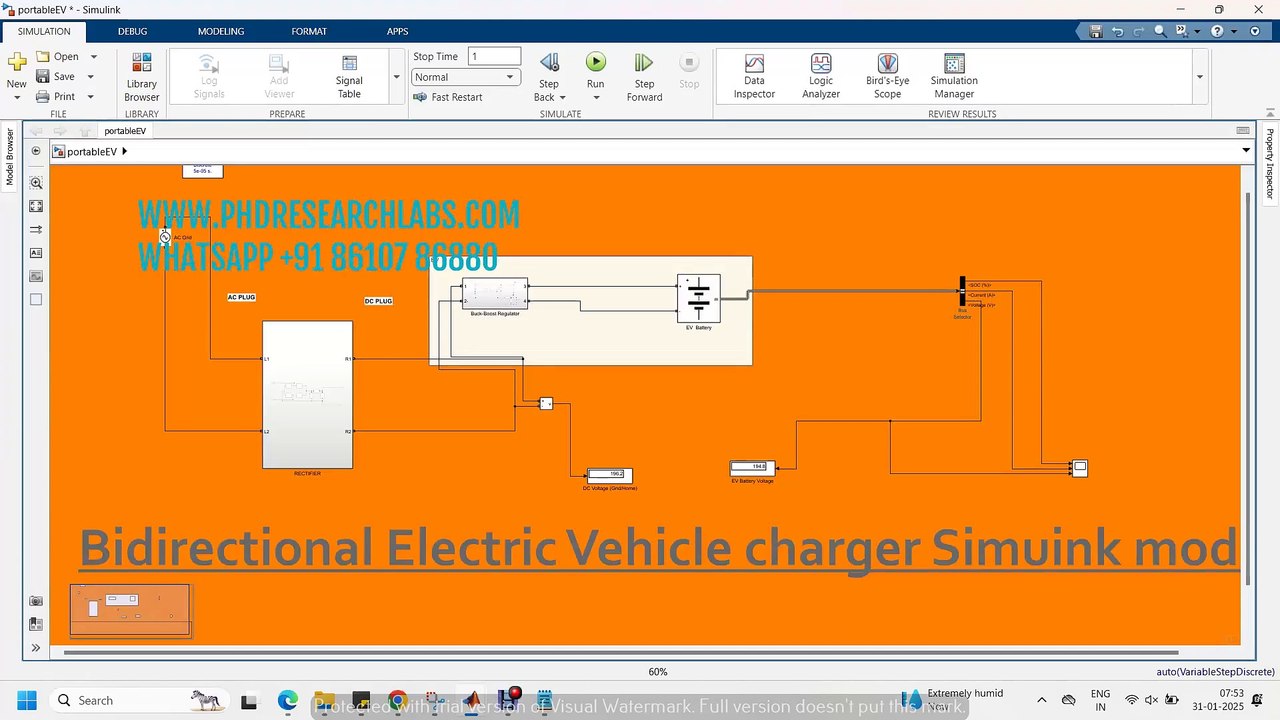Open Microsoft Edge from taskbar

pos(288,700)
